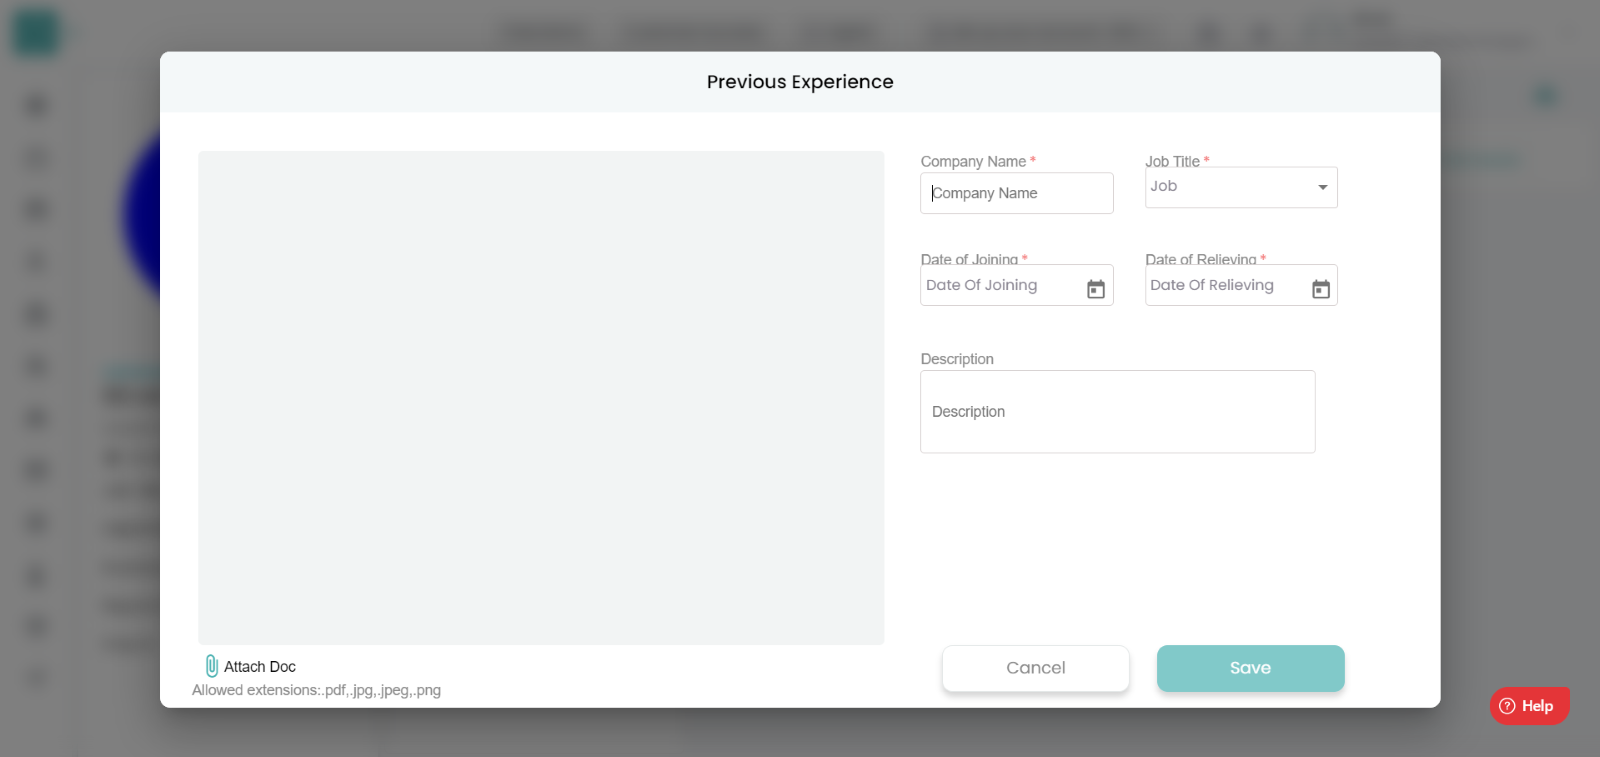Open the Date Of Joining calendar icon
Screen dimensions: 1600x757
(1096, 289)
